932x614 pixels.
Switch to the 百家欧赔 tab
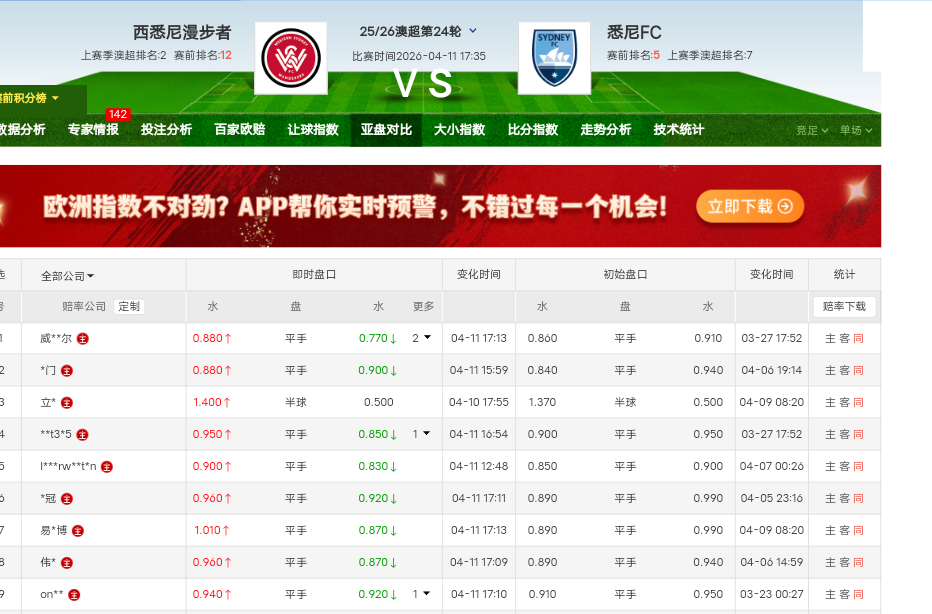pyautogui.click(x=240, y=130)
